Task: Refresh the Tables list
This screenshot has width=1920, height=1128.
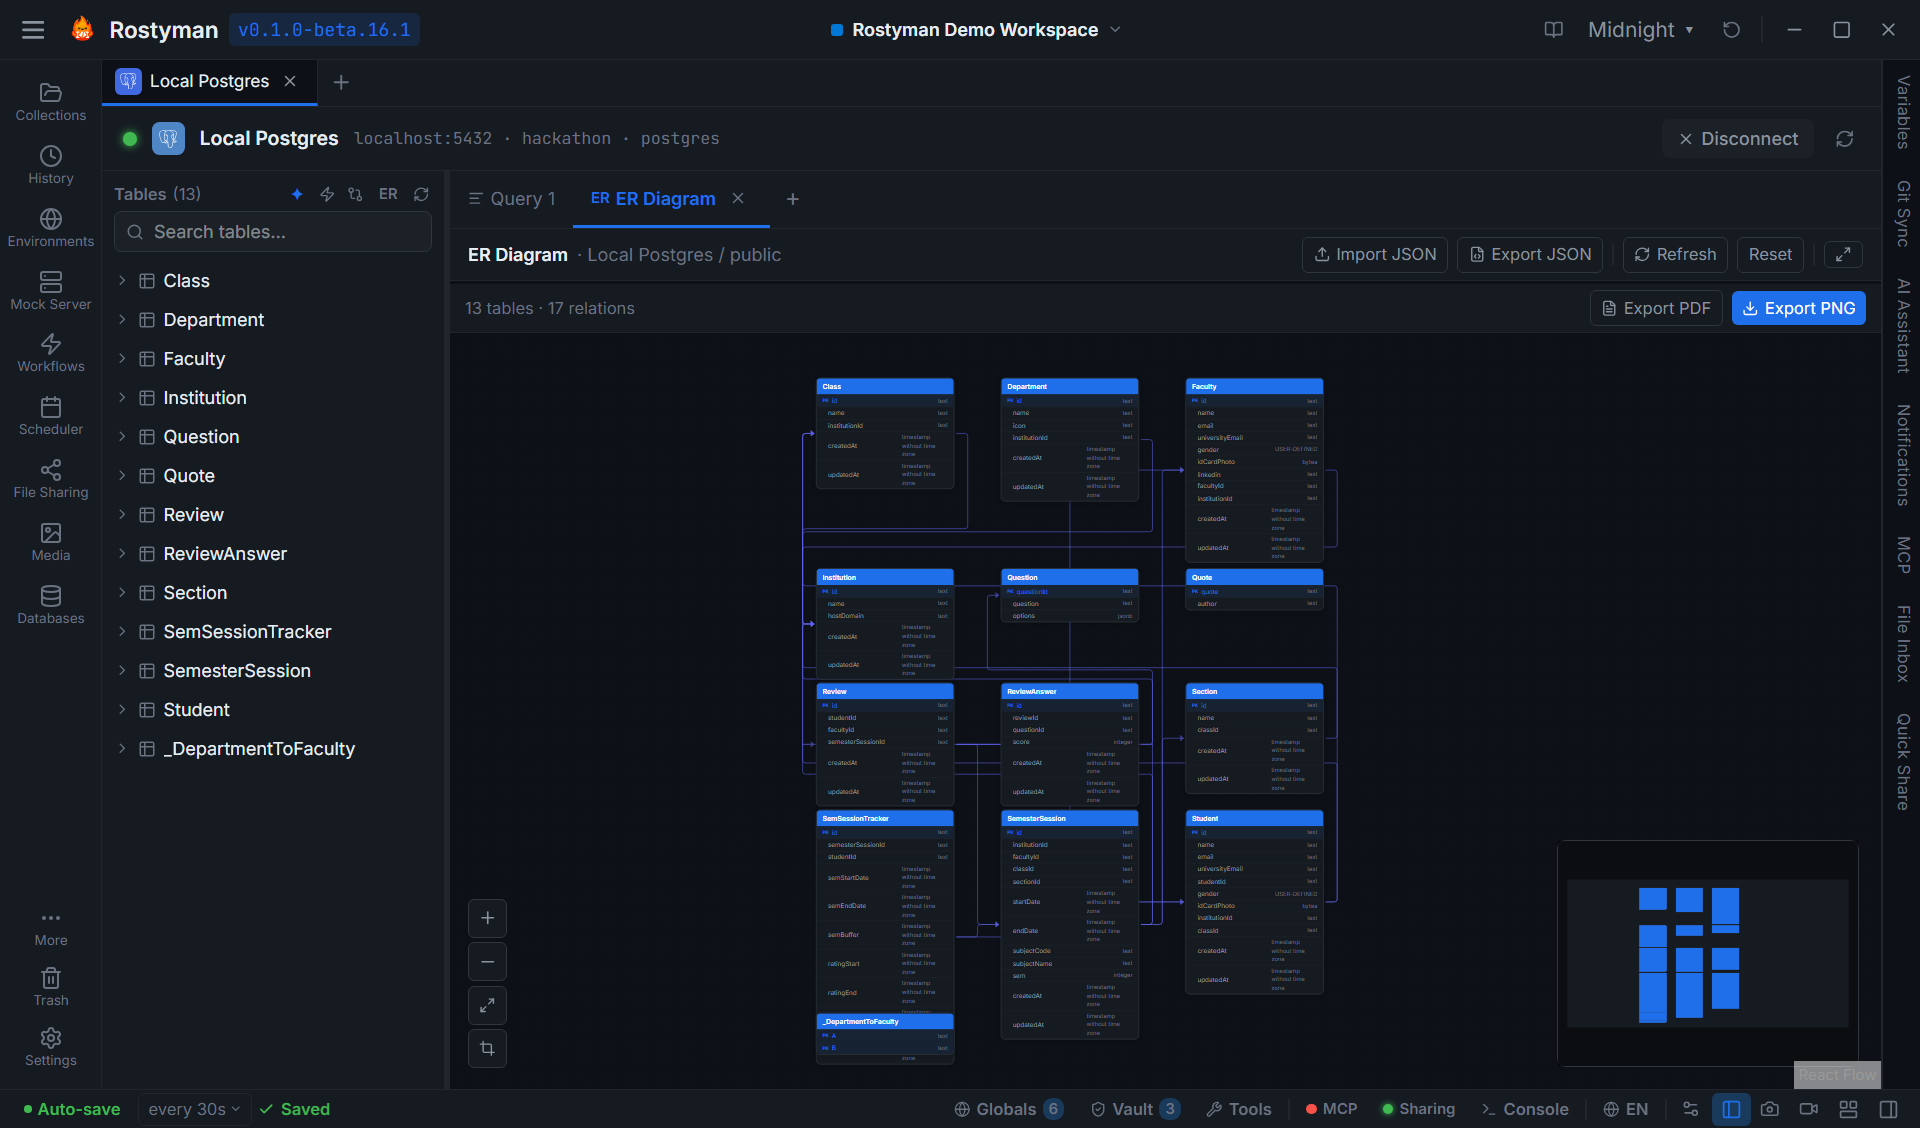Action: coord(421,194)
